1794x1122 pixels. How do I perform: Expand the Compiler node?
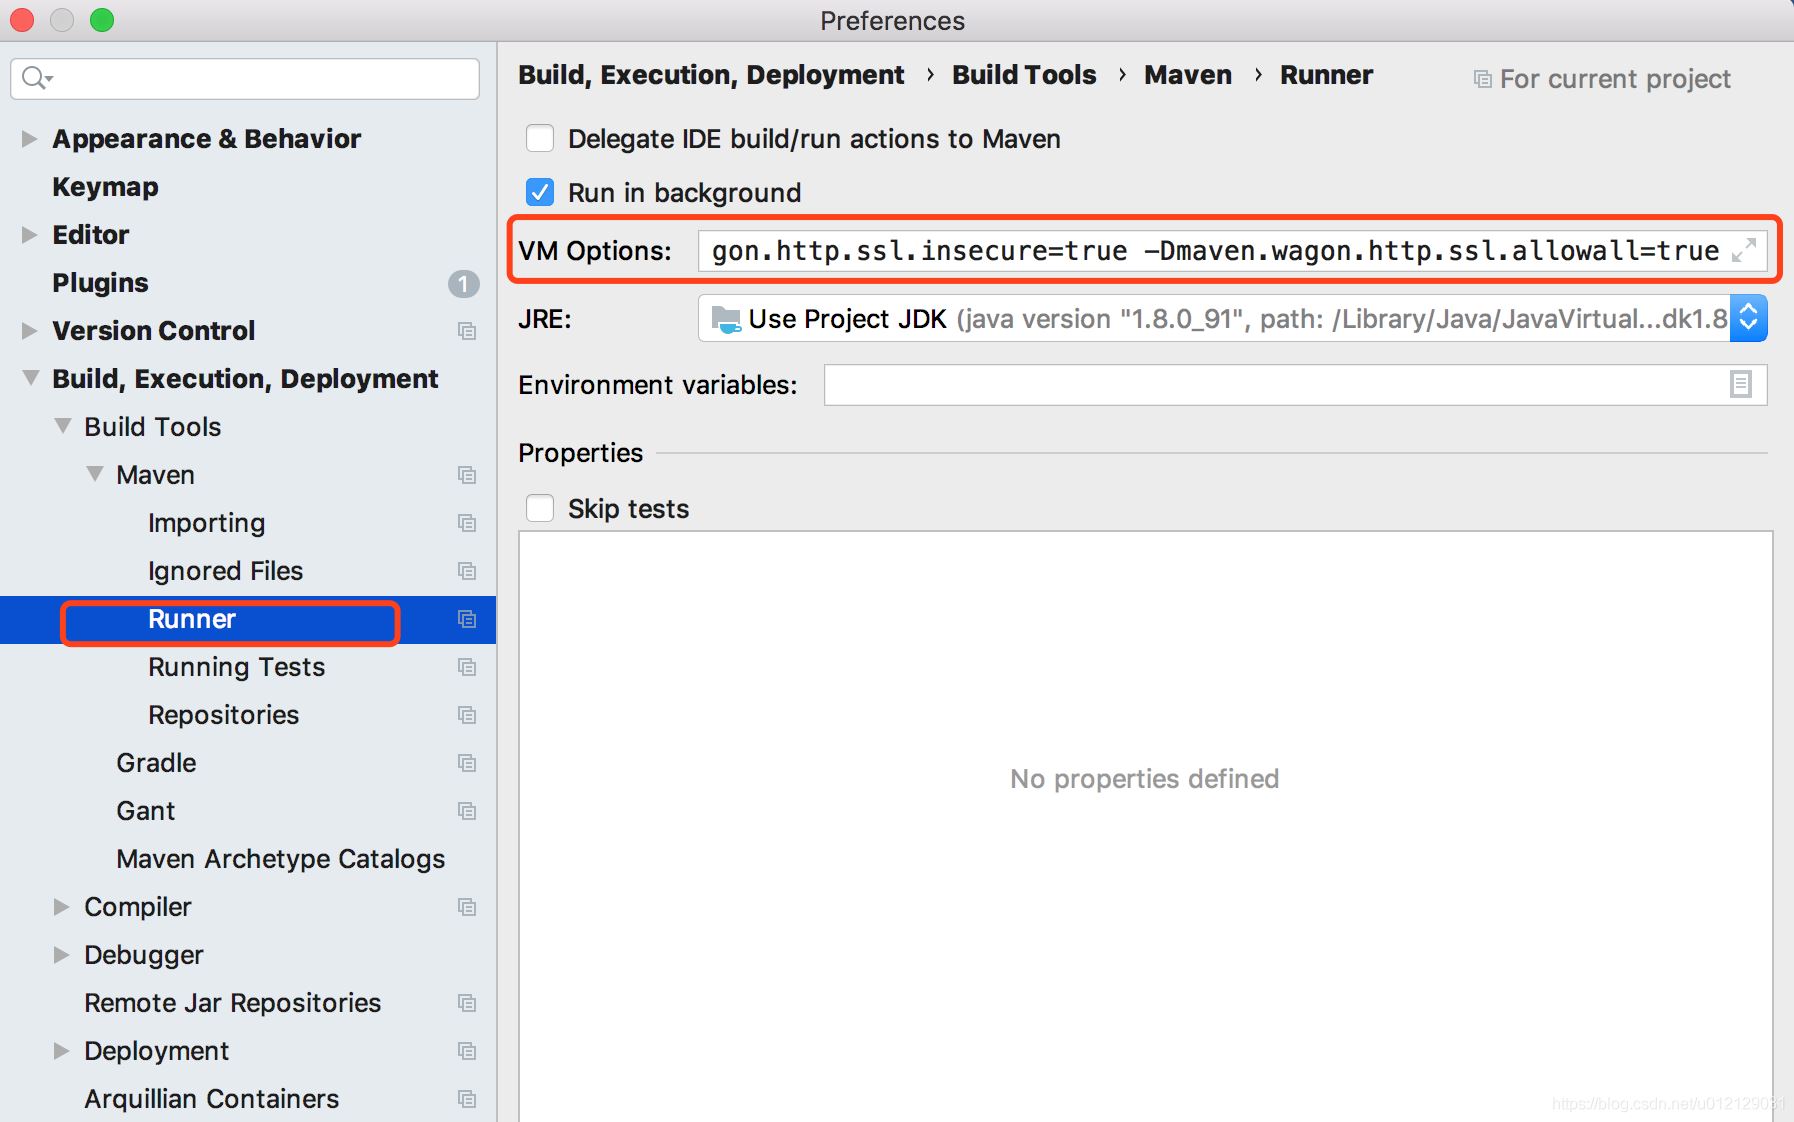(62, 907)
